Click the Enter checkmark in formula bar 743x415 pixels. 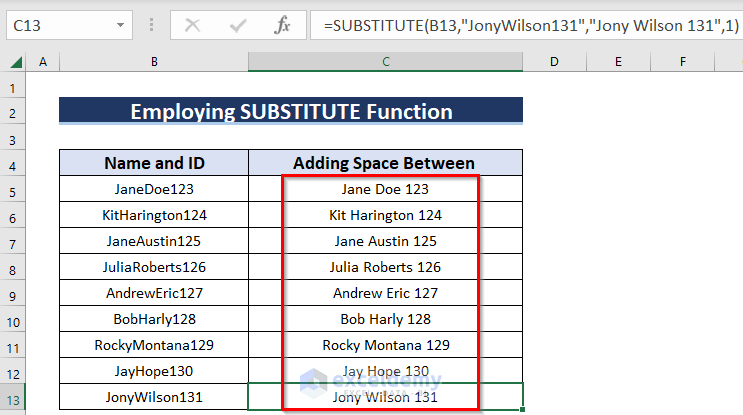[x=239, y=24]
